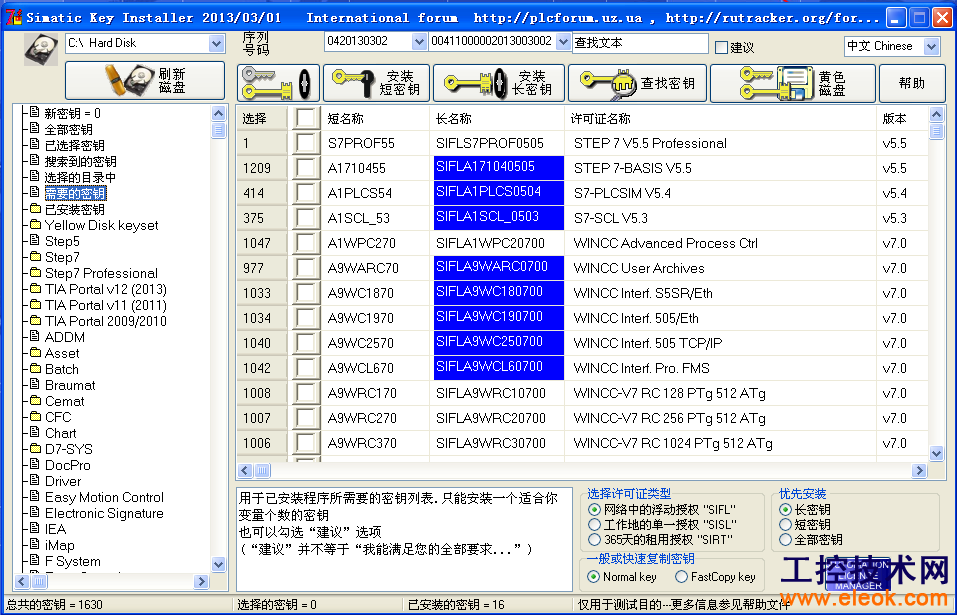Click folder icon for TIA Portal v11 (2011)
The image size is (957, 615).
click(35, 304)
